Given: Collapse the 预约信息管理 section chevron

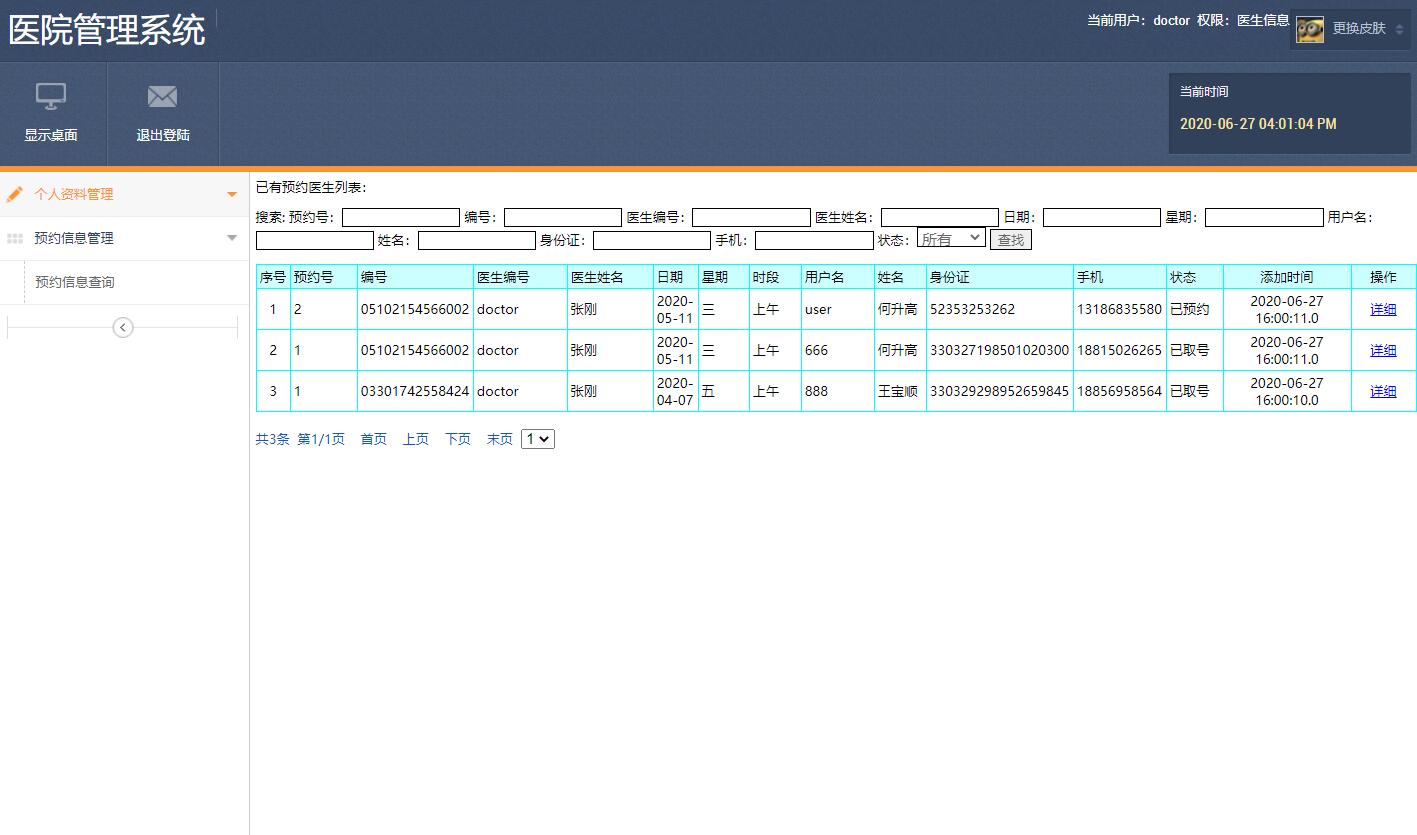Looking at the screenshot, I should coord(231,238).
